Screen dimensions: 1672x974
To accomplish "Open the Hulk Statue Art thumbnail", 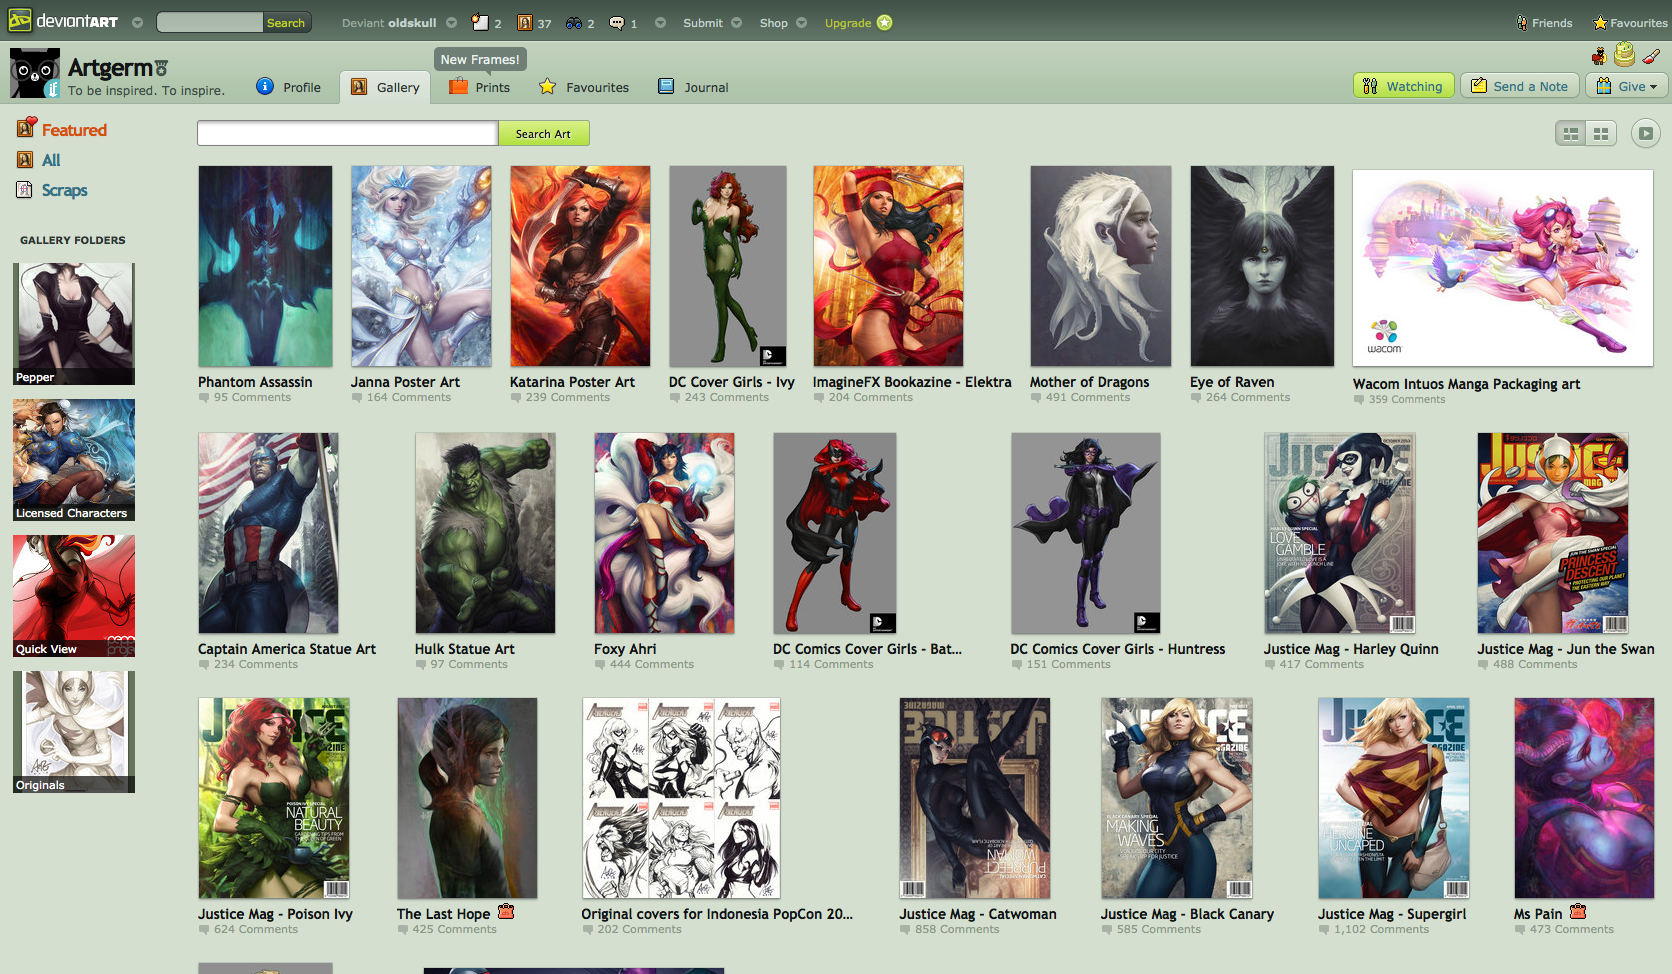I will [485, 533].
